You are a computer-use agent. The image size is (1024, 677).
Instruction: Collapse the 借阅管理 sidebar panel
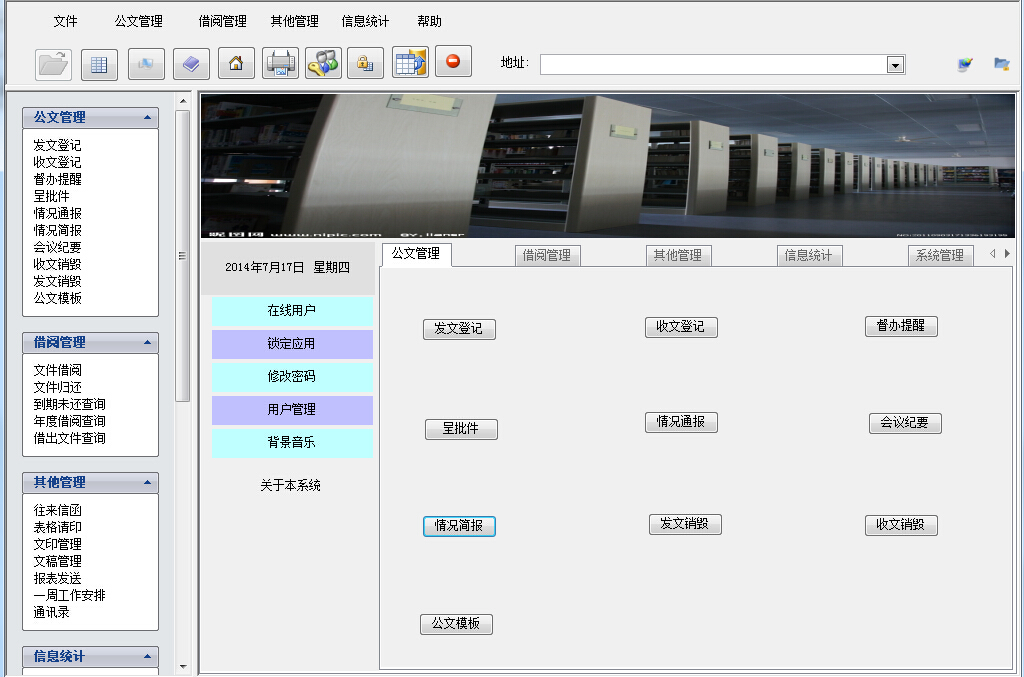148,342
